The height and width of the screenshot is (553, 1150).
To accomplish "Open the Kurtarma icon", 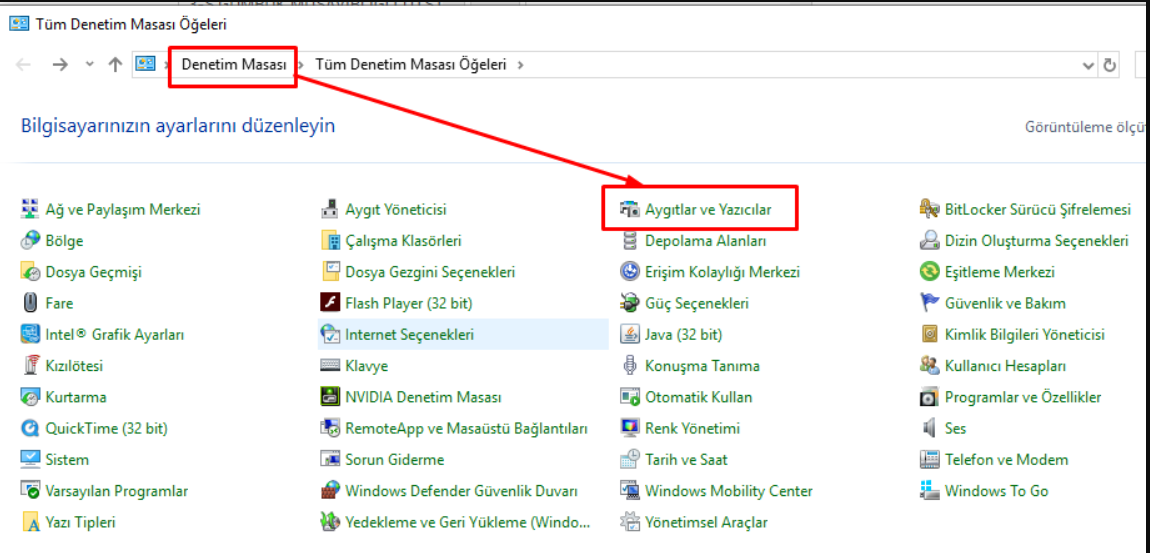I will [x=30, y=397].
